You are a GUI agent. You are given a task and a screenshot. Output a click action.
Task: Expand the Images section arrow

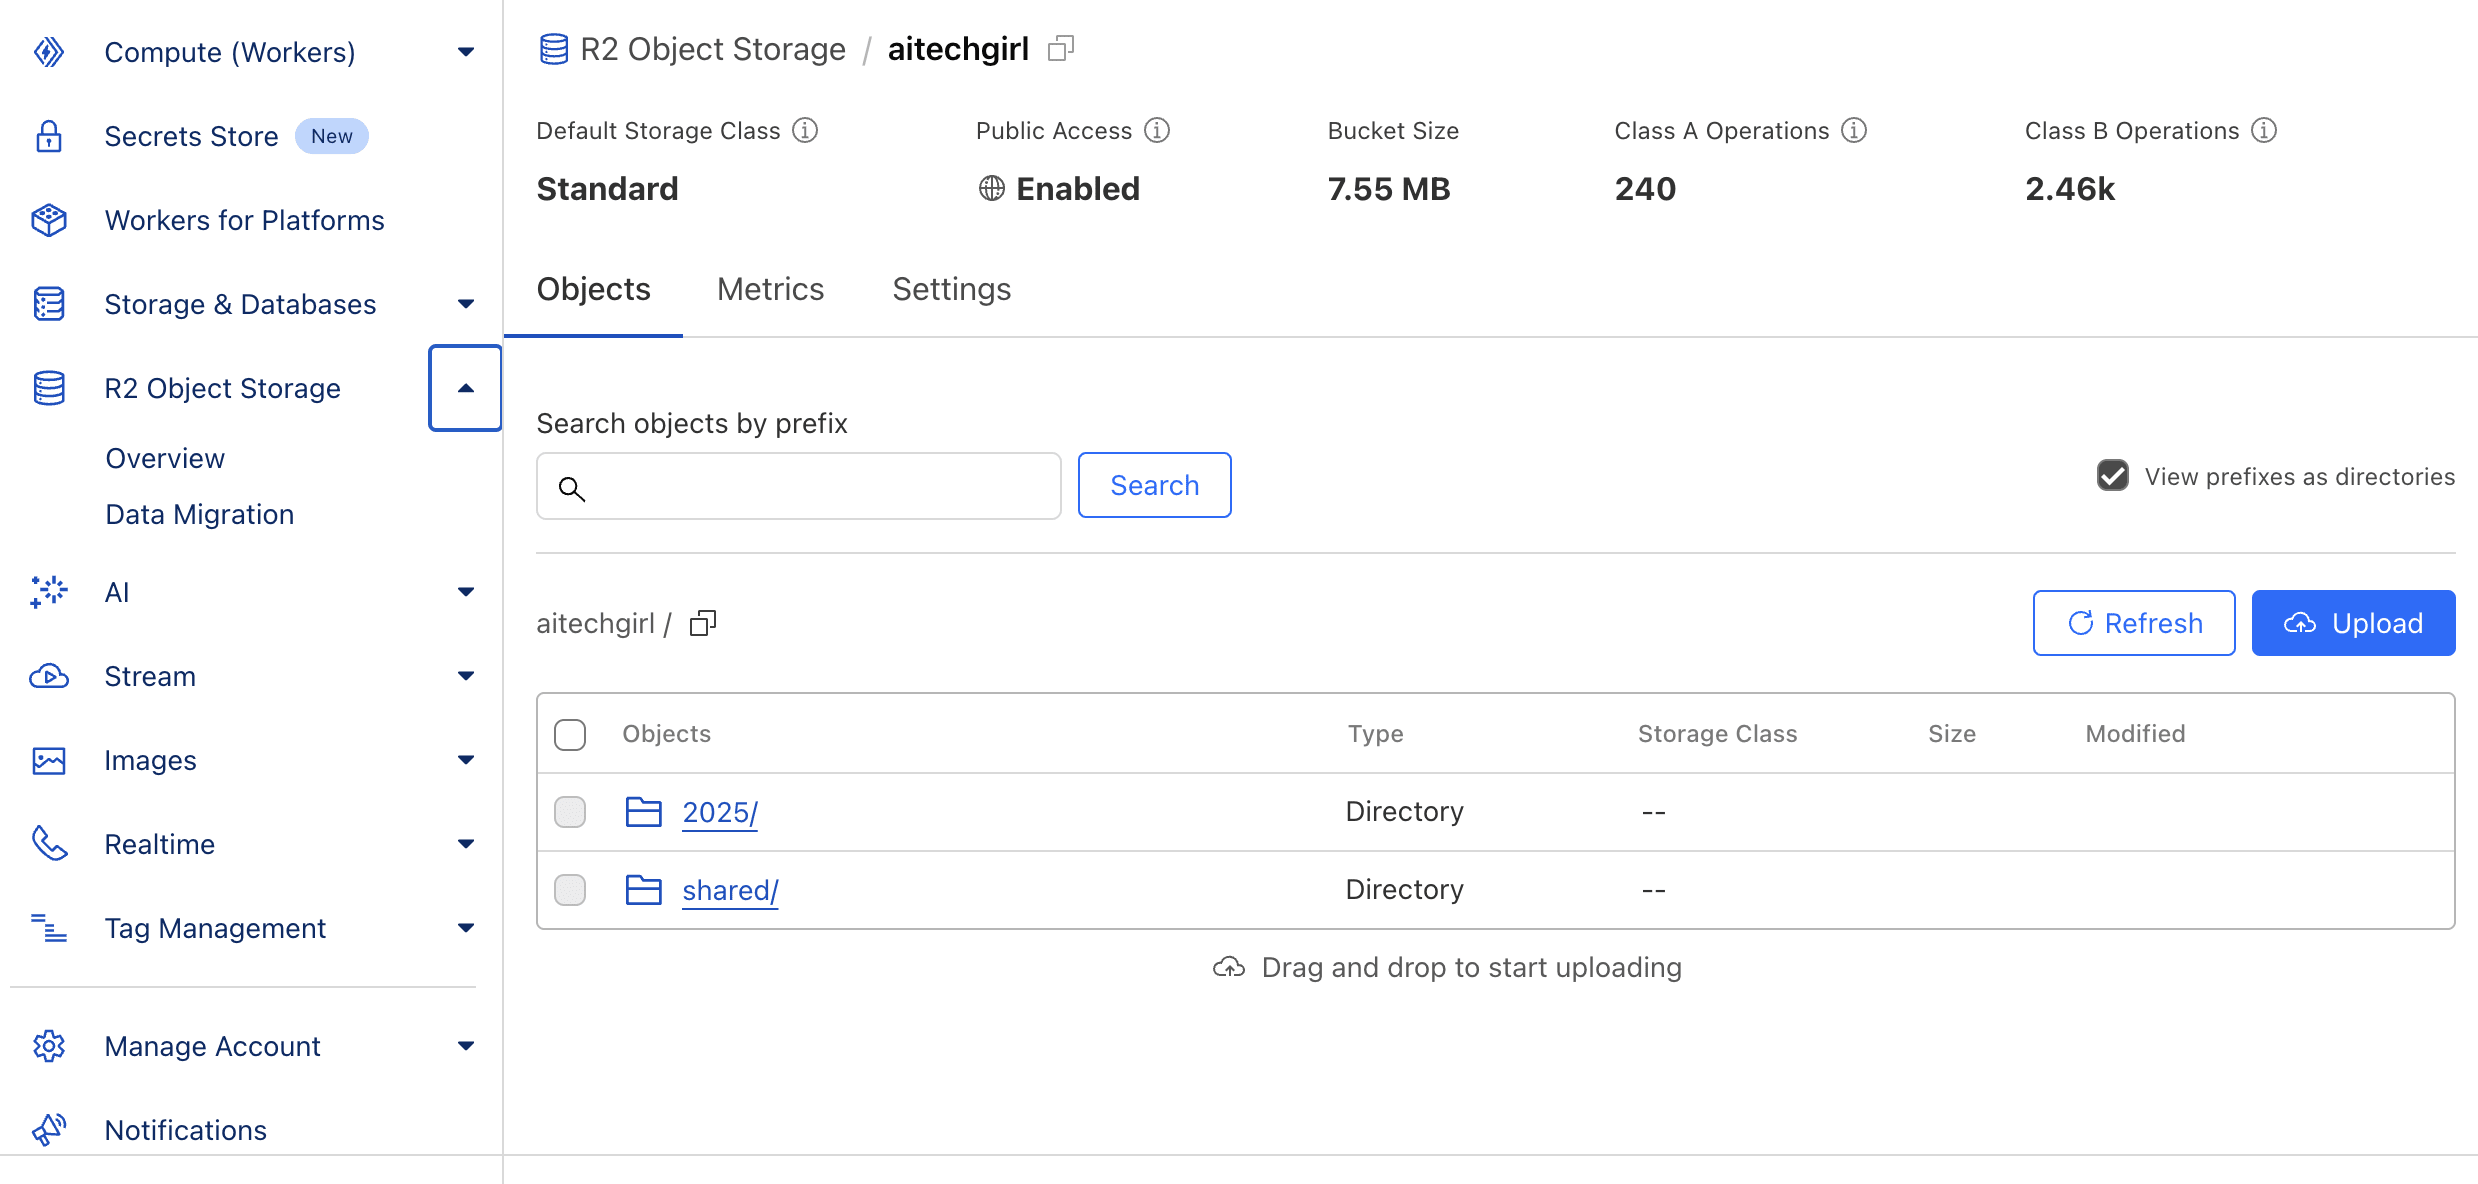466,760
